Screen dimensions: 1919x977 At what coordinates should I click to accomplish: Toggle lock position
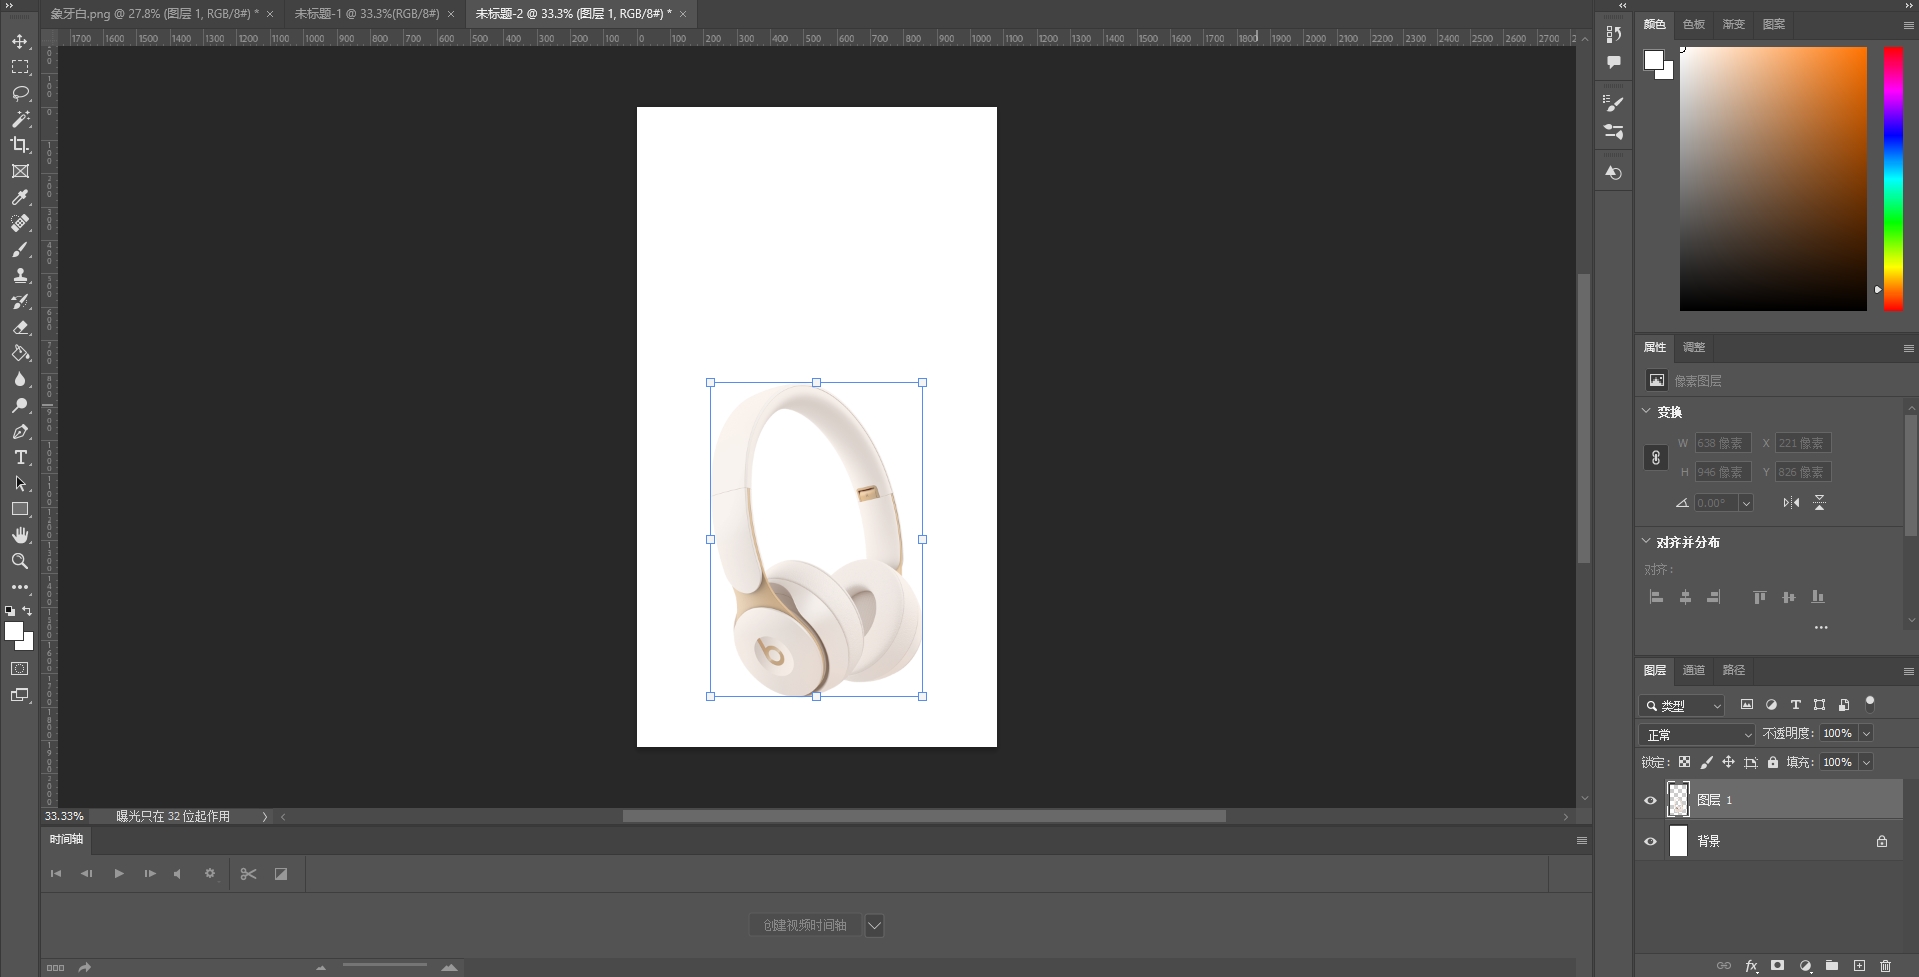pyautogui.click(x=1728, y=762)
